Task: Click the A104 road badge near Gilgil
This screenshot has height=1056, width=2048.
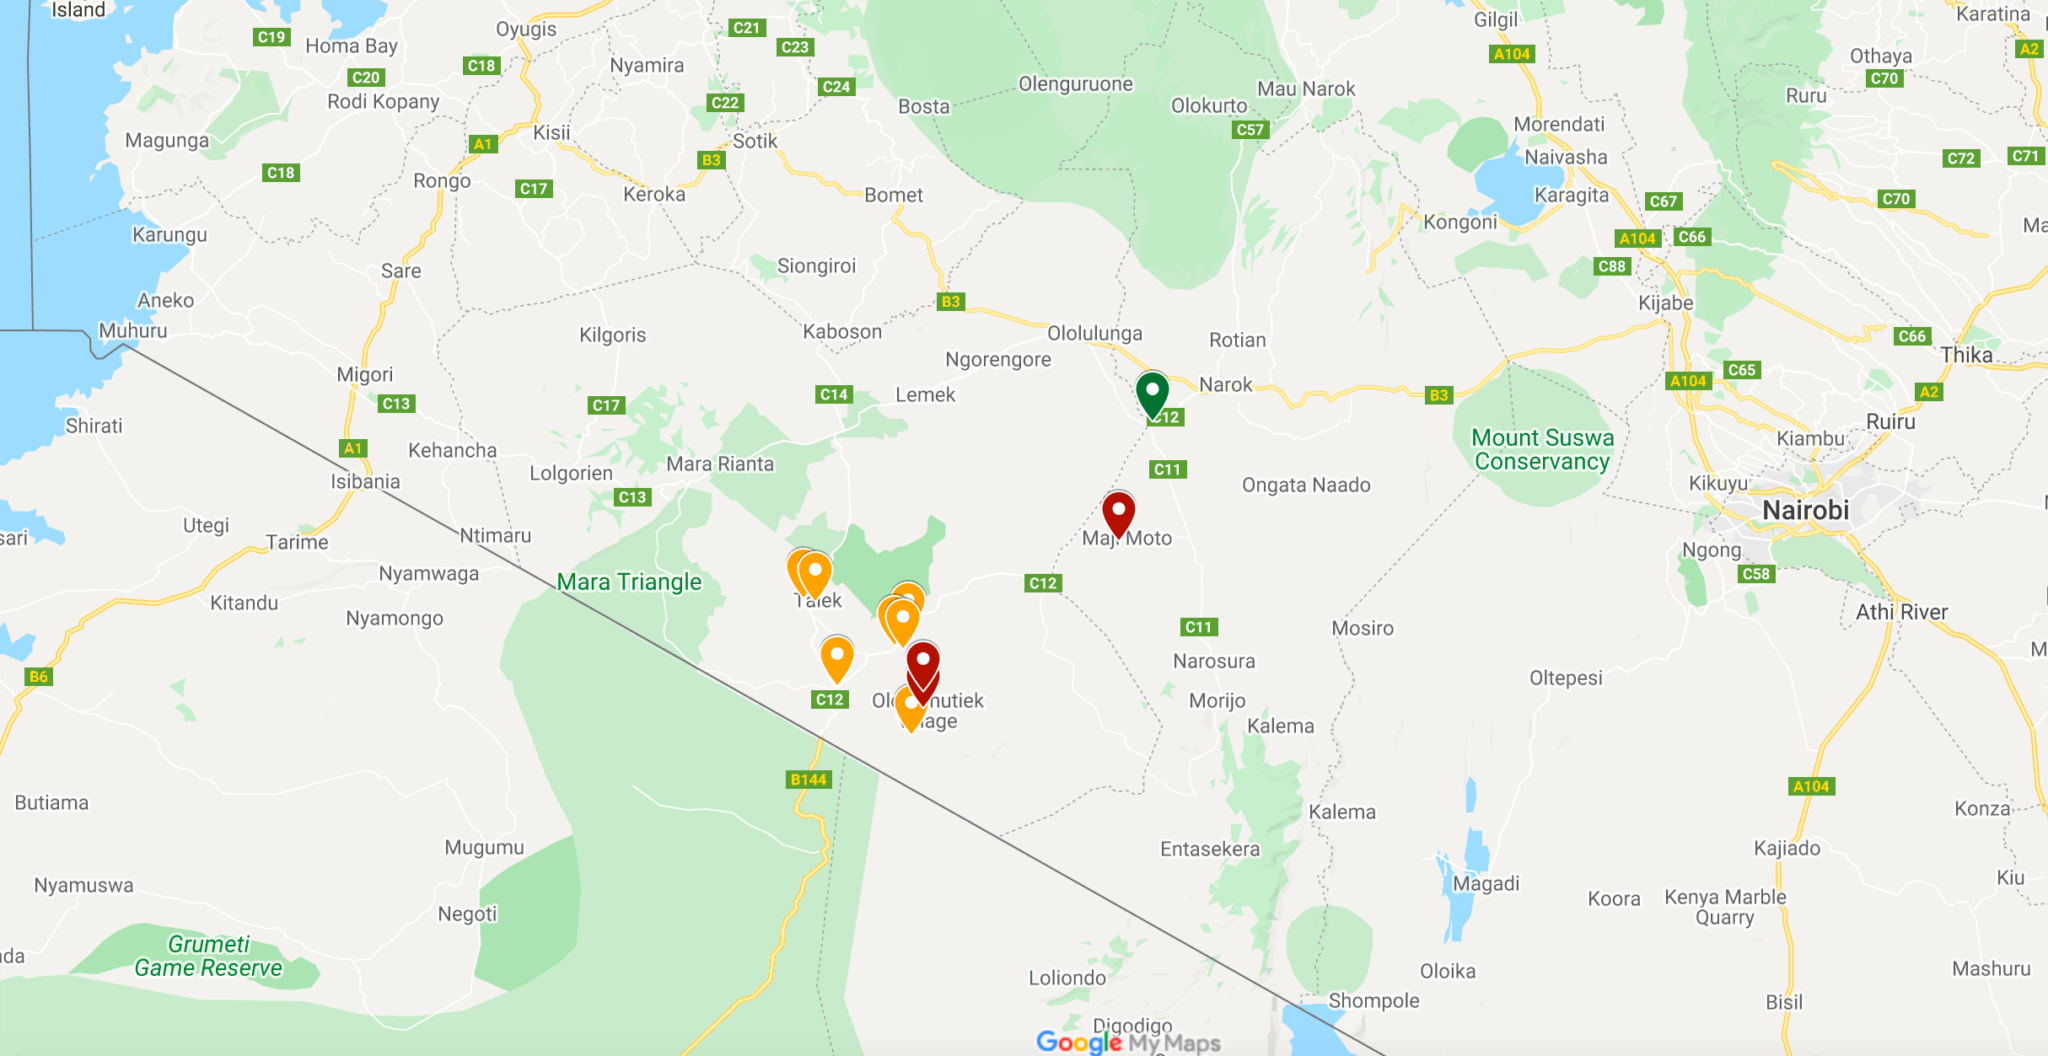Action: [1512, 54]
